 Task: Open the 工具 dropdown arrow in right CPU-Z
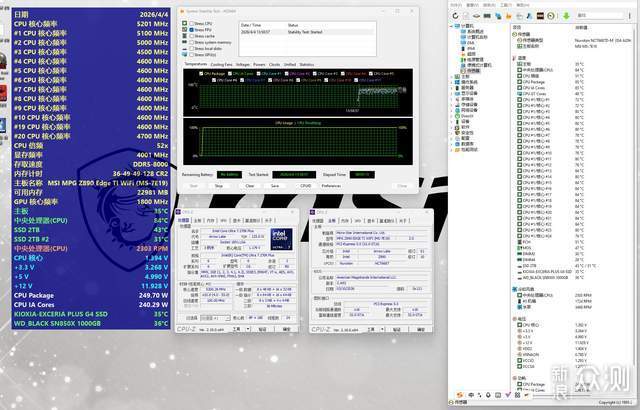click(x=382, y=329)
